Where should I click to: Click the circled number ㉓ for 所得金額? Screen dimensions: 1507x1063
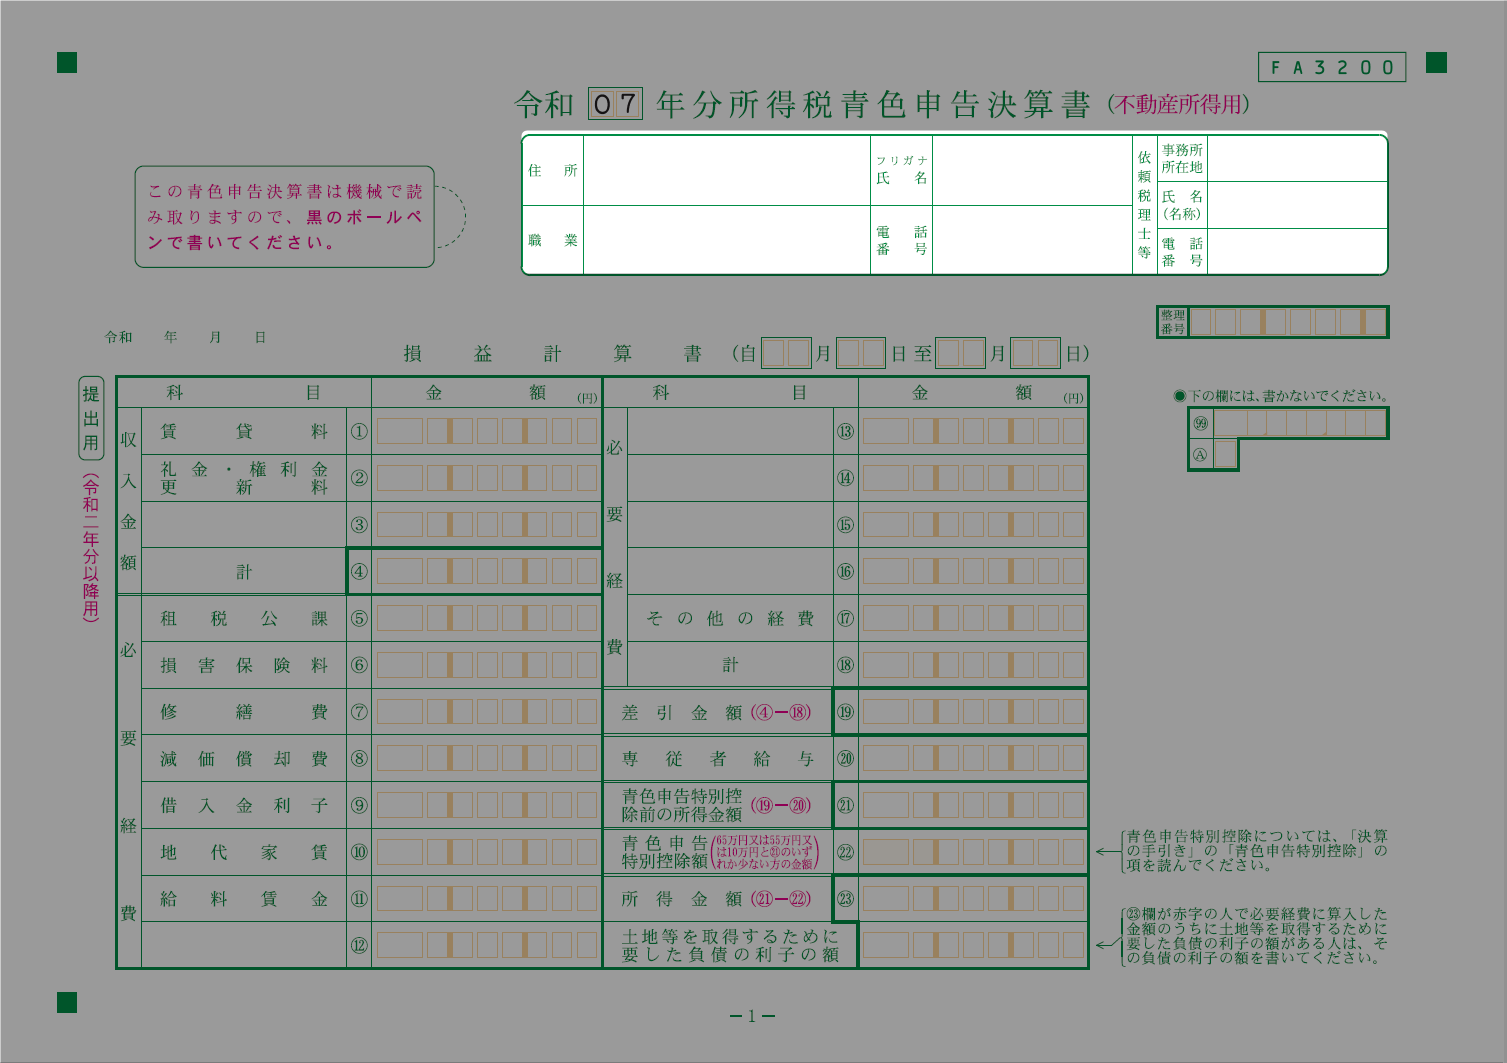[845, 899]
